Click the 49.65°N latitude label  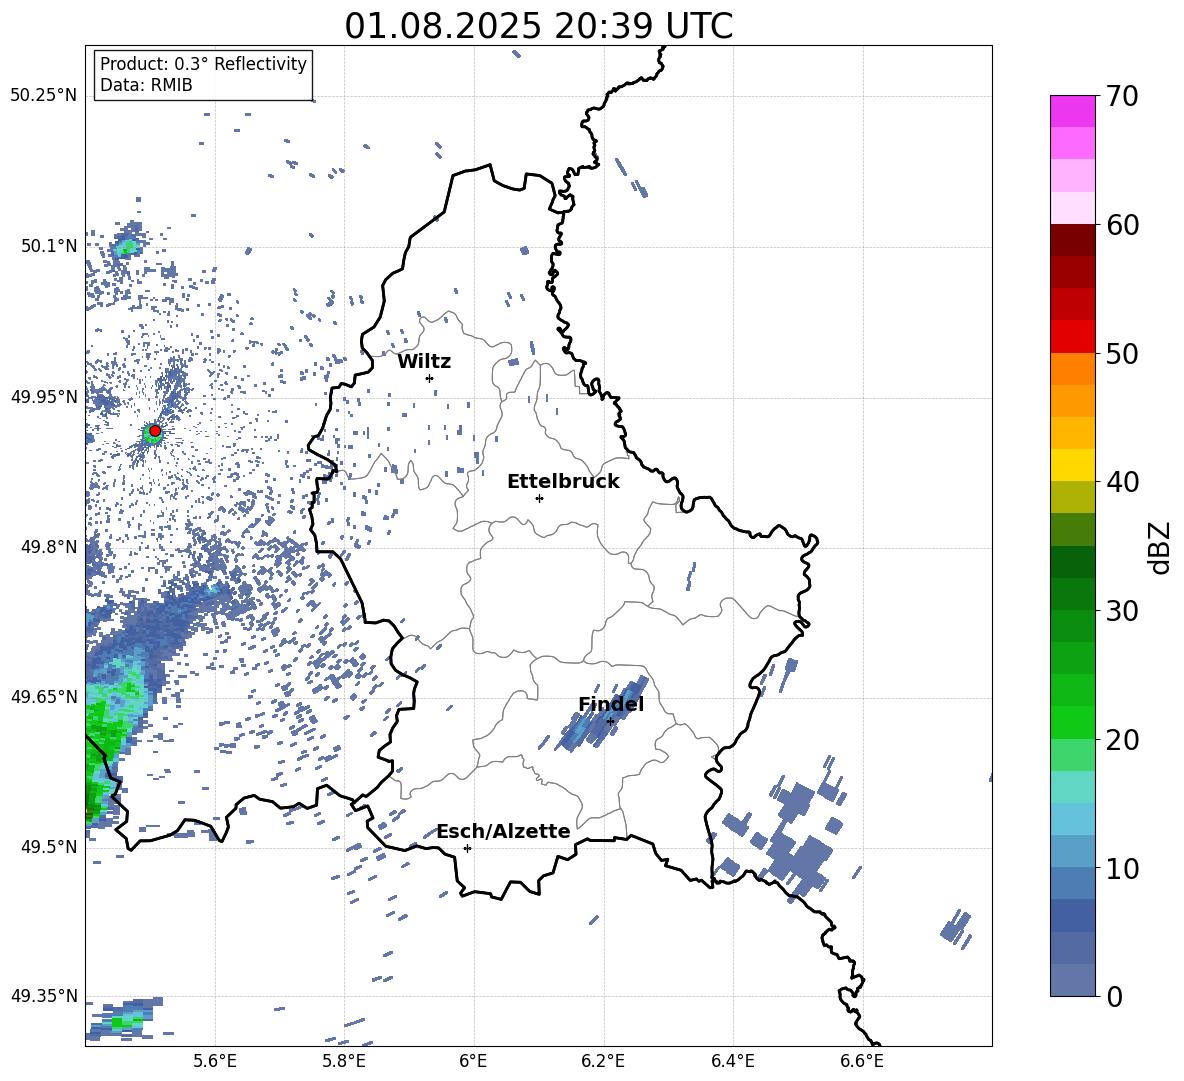coord(44,697)
